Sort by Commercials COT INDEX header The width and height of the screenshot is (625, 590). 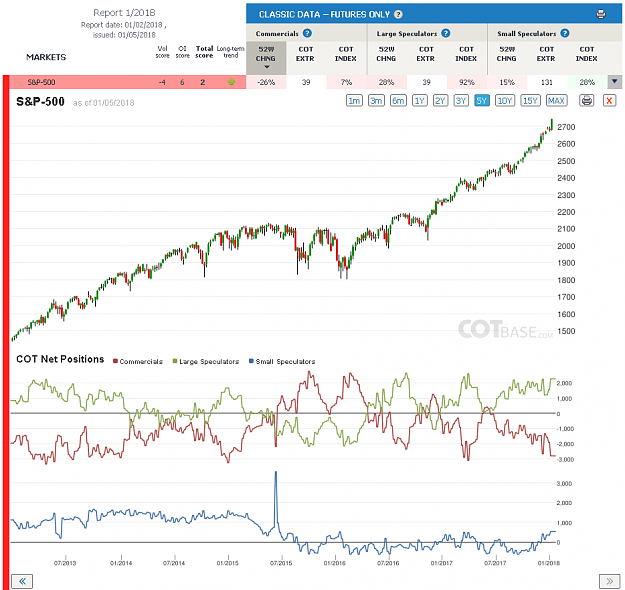(x=346, y=54)
